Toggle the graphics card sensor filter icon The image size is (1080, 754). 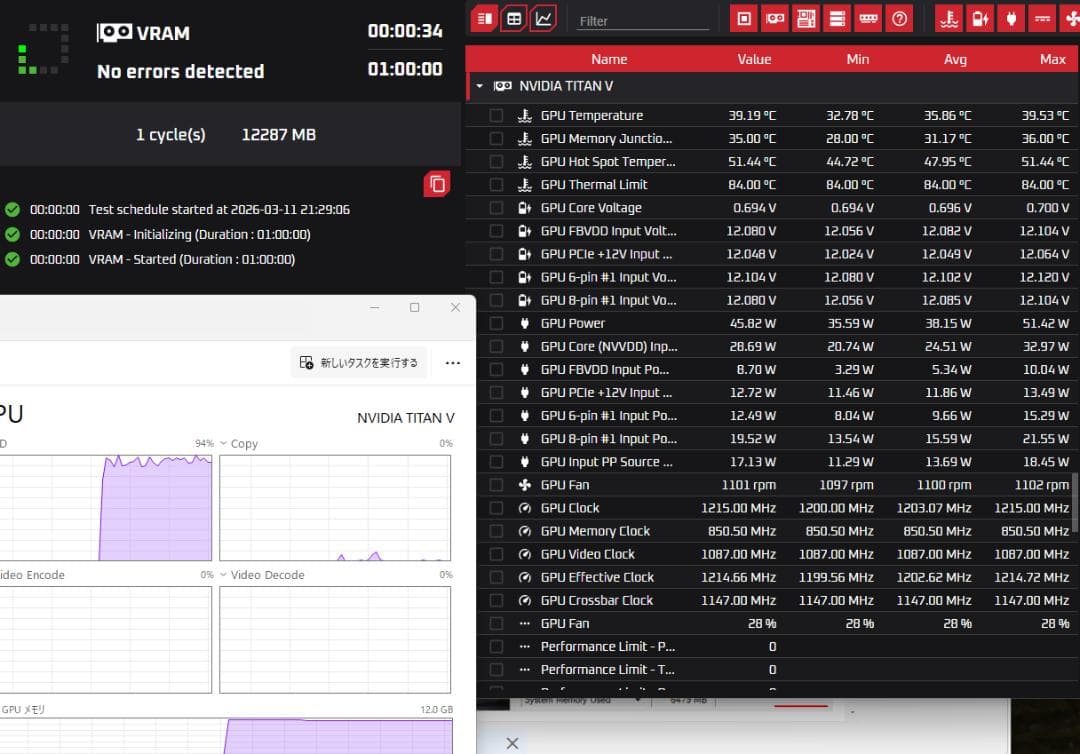click(x=775, y=19)
